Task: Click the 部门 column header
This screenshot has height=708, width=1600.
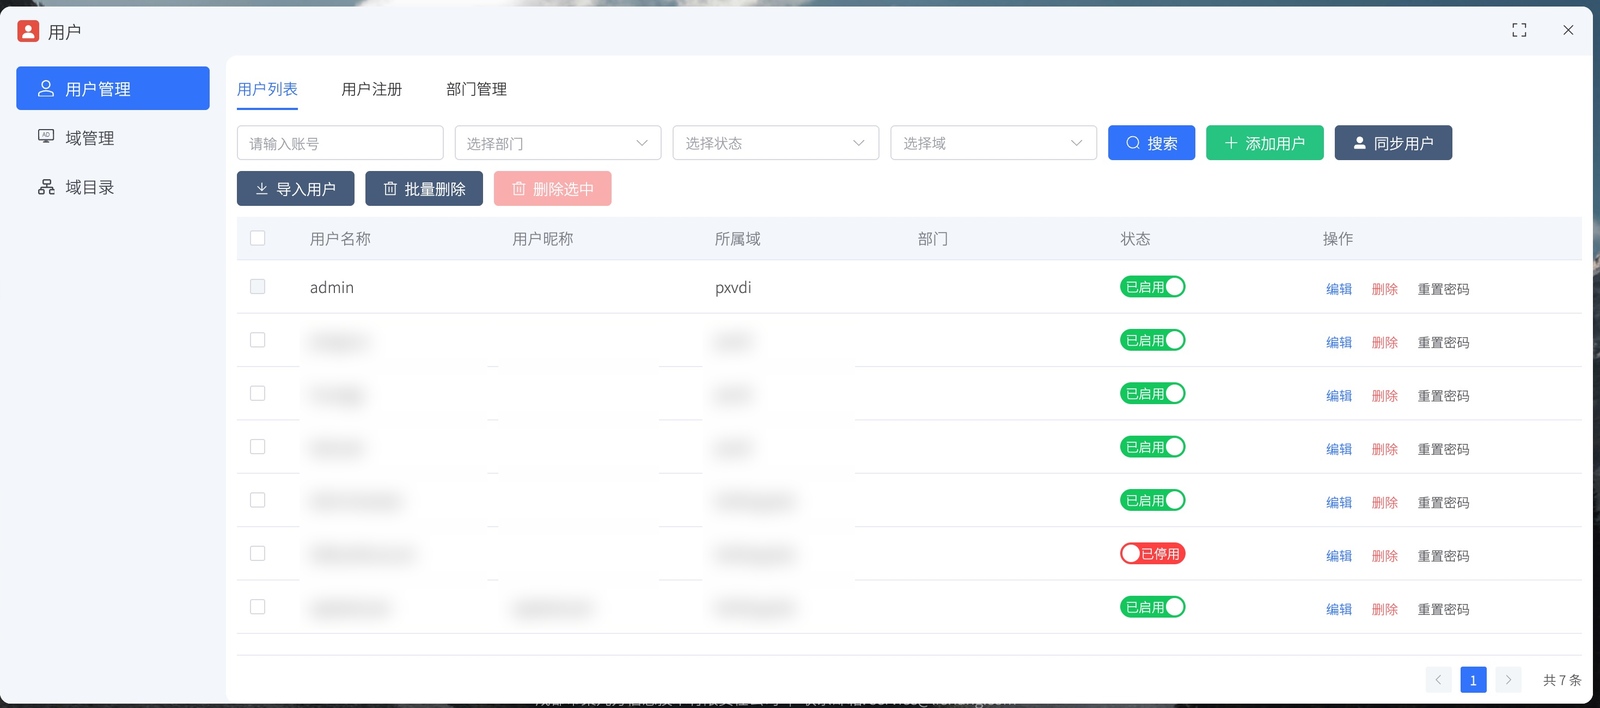Action: tap(933, 239)
